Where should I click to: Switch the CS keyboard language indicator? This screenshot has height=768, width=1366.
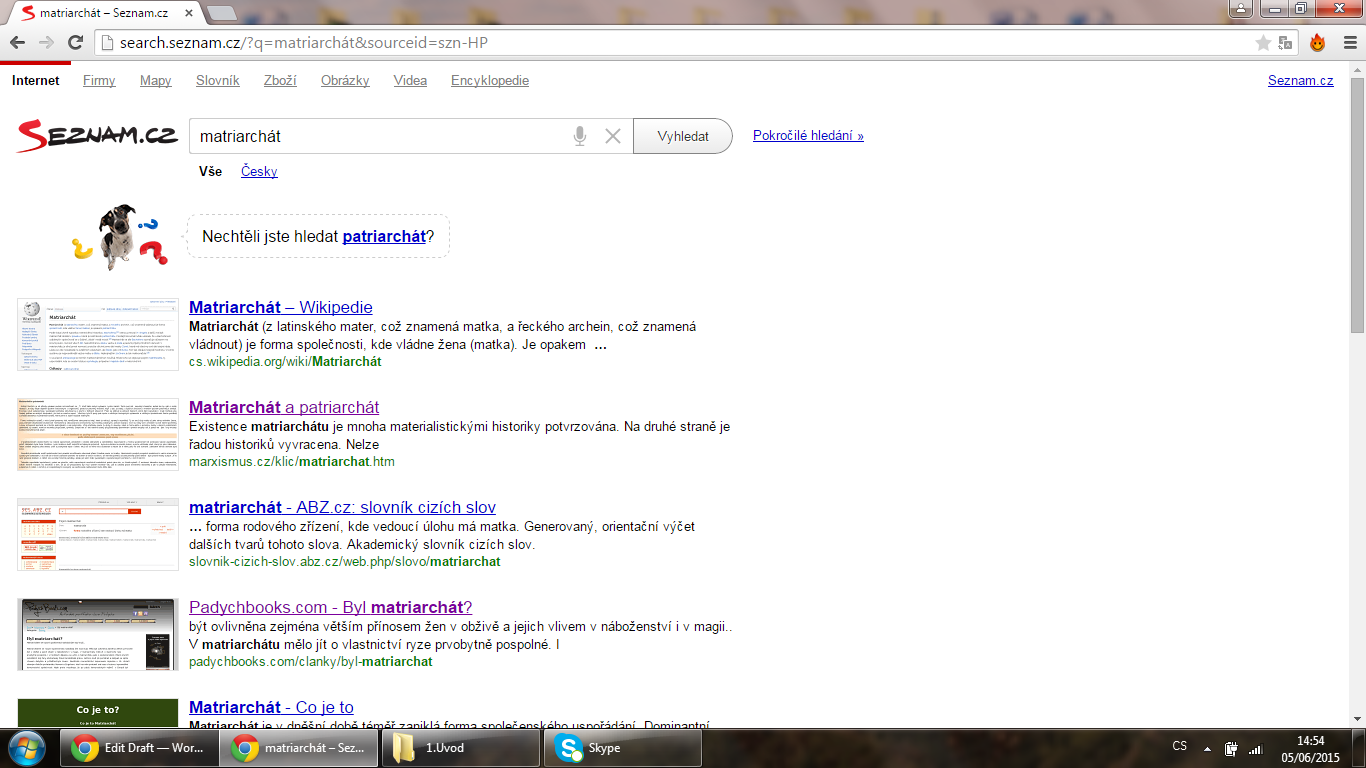[1180, 747]
